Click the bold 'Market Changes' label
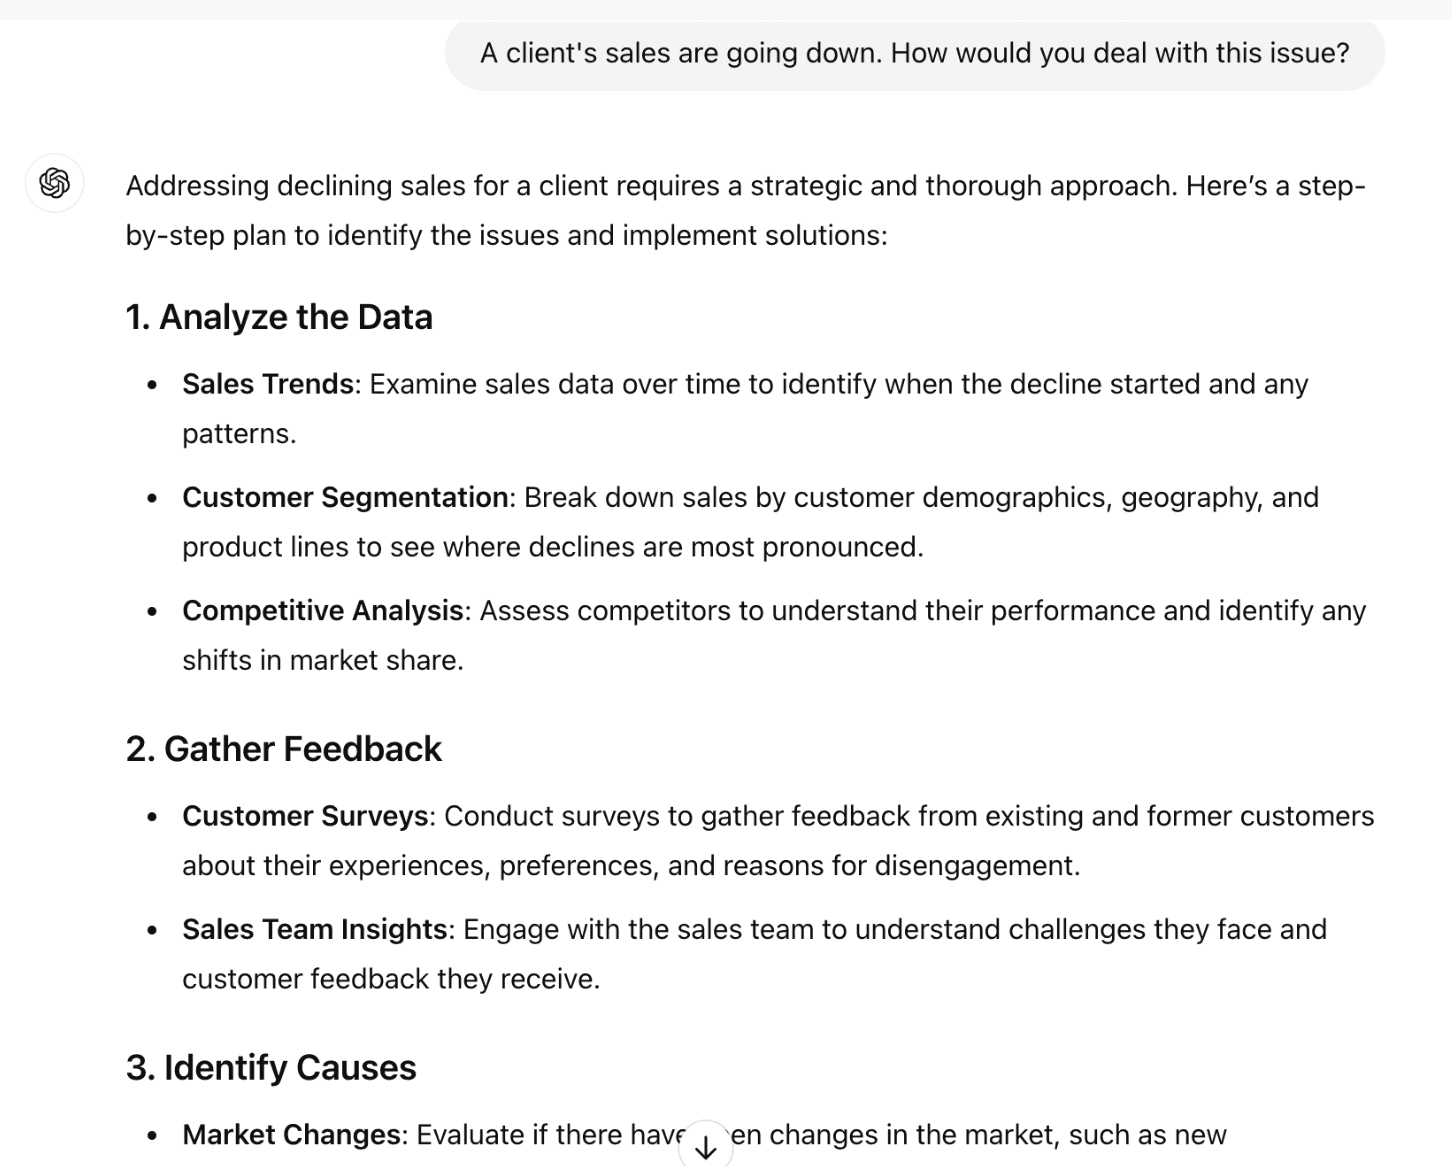Screen dimensions: 1452x1166 (x=291, y=1135)
